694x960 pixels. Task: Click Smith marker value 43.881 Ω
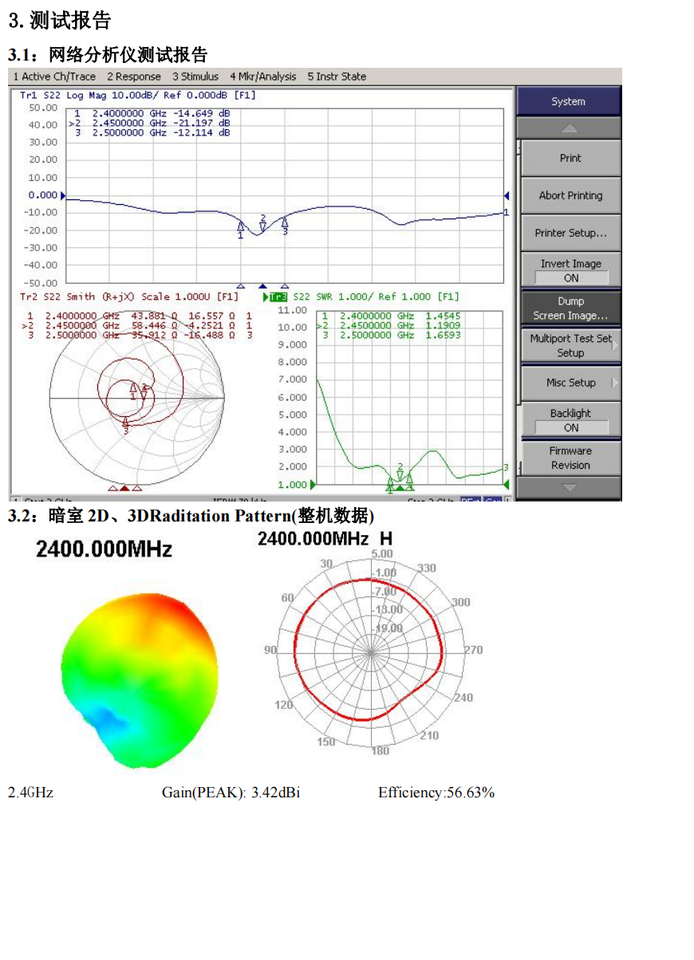click(x=154, y=316)
